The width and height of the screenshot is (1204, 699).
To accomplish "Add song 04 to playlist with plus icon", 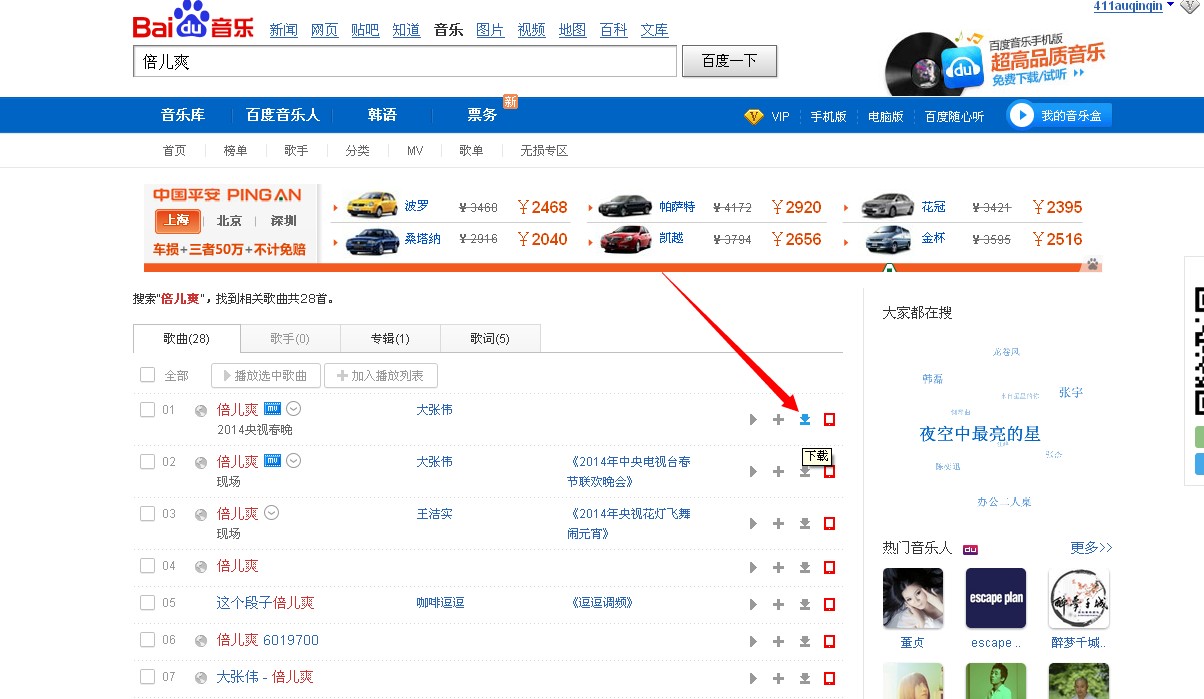I will (x=778, y=567).
